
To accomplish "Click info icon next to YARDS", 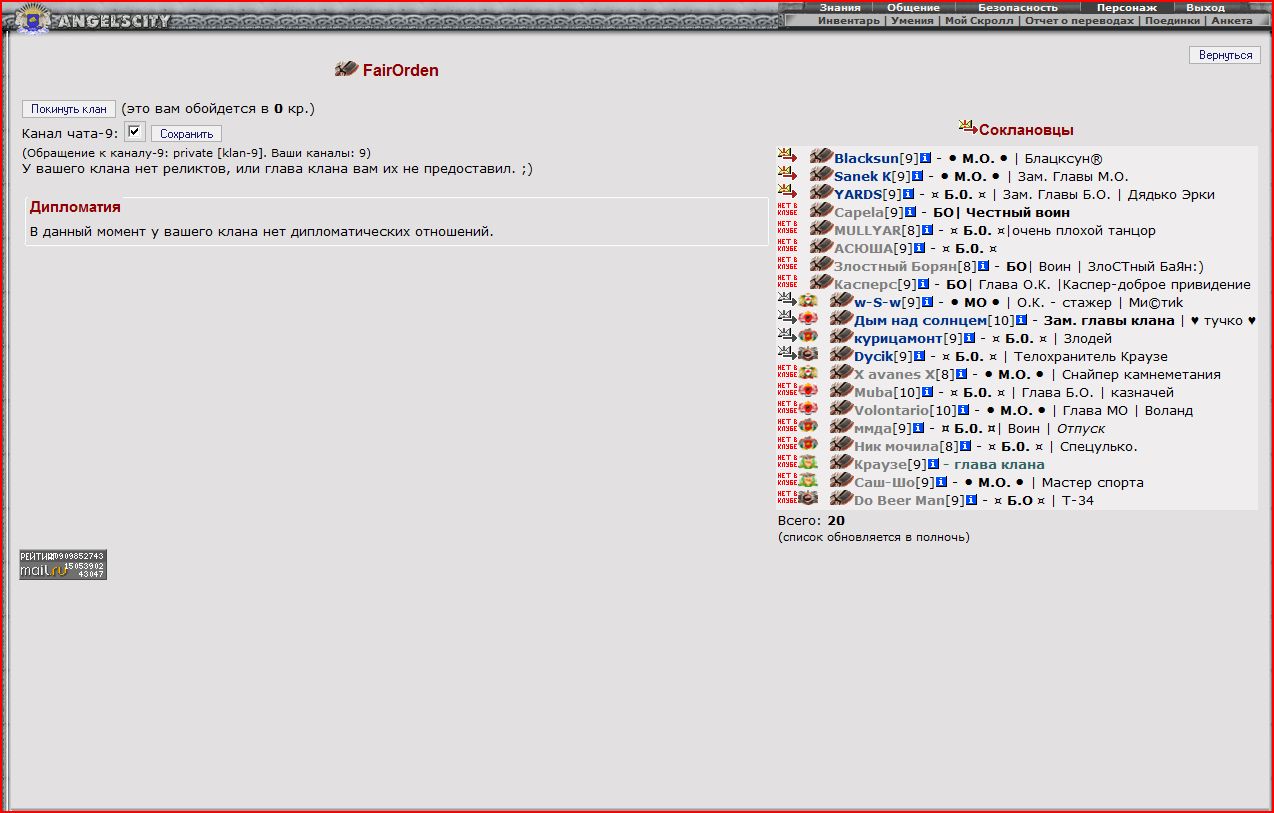I will 909,194.
